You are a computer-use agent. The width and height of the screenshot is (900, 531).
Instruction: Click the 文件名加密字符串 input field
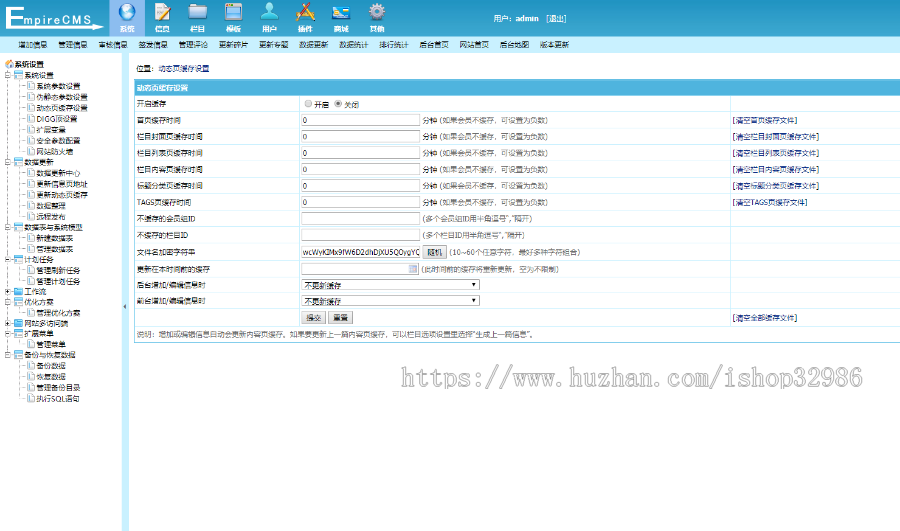(x=360, y=252)
